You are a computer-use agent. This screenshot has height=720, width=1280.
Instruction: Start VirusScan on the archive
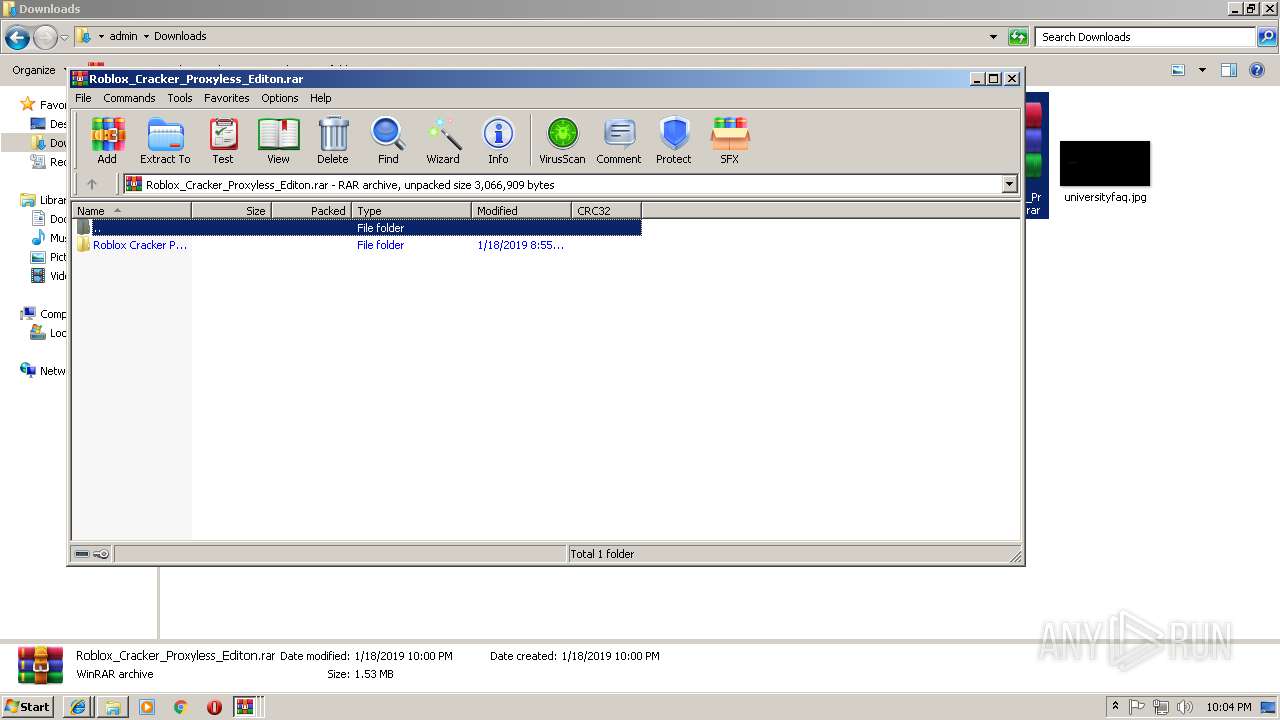click(x=562, y=140)
